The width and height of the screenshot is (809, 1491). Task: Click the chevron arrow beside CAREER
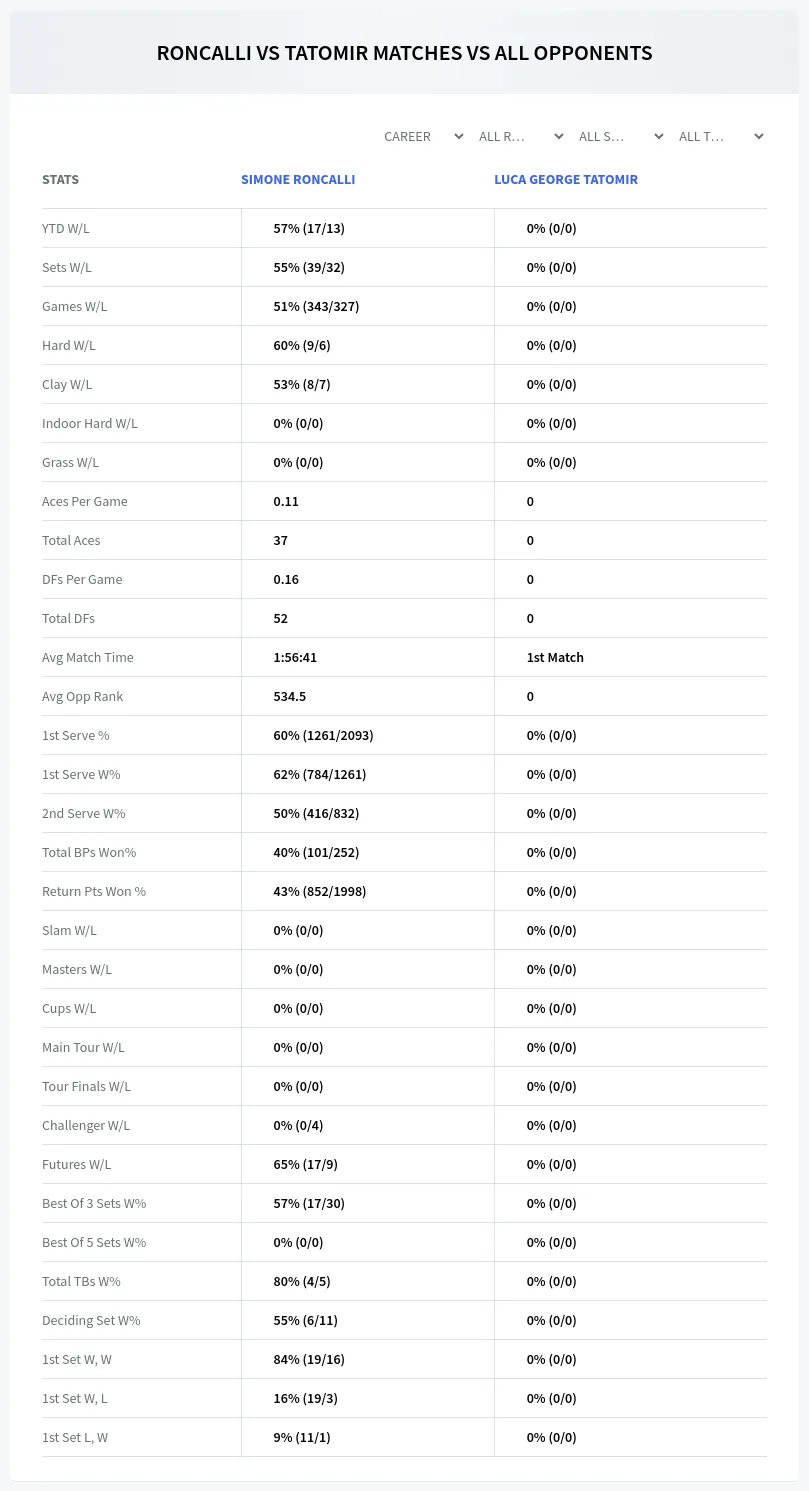pos(459,136)
